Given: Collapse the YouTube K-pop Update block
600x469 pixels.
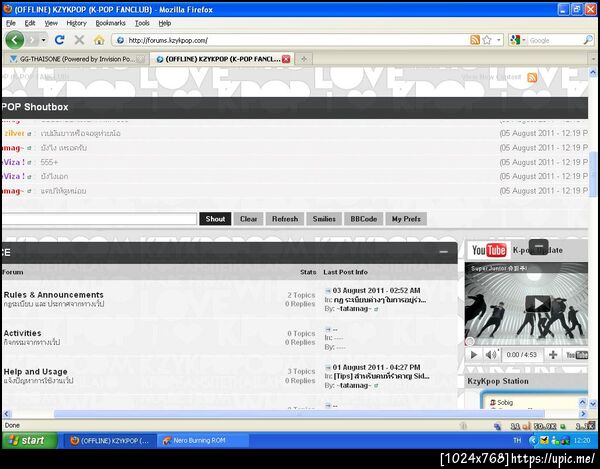Looking at the screenshot, I should [x=538, y=246].
